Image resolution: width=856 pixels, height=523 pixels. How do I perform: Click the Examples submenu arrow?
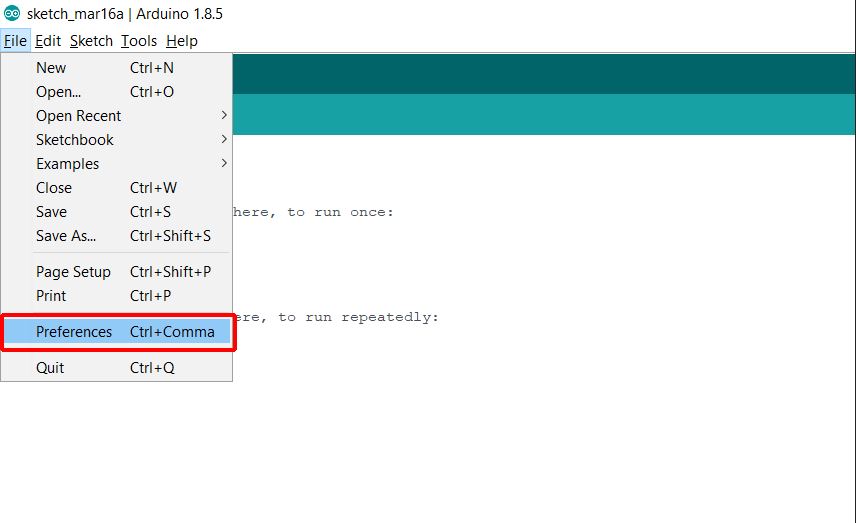[x=224, y=163]
